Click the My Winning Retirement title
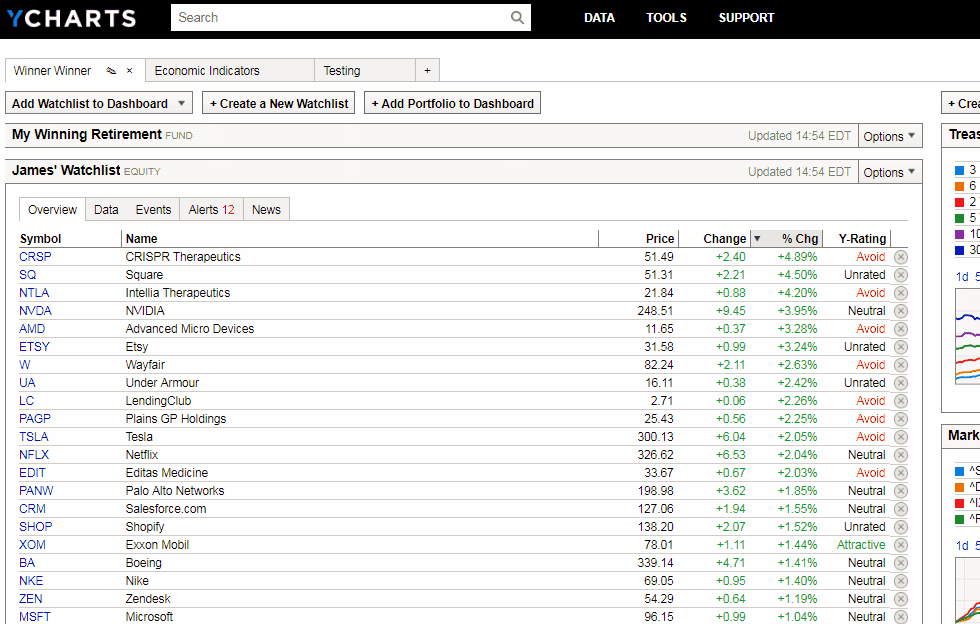This screenshot has width=980, height=624. point(87,134)
